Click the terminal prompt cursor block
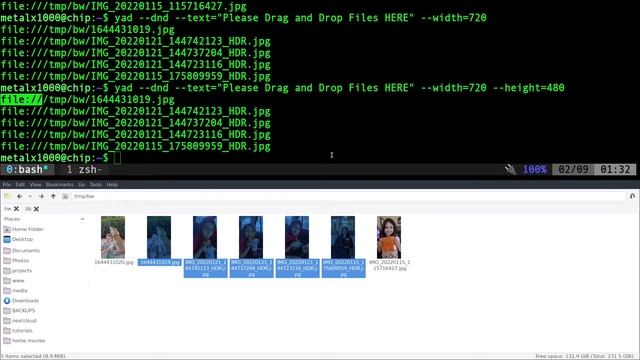640x360 pixels. point(117,158)
